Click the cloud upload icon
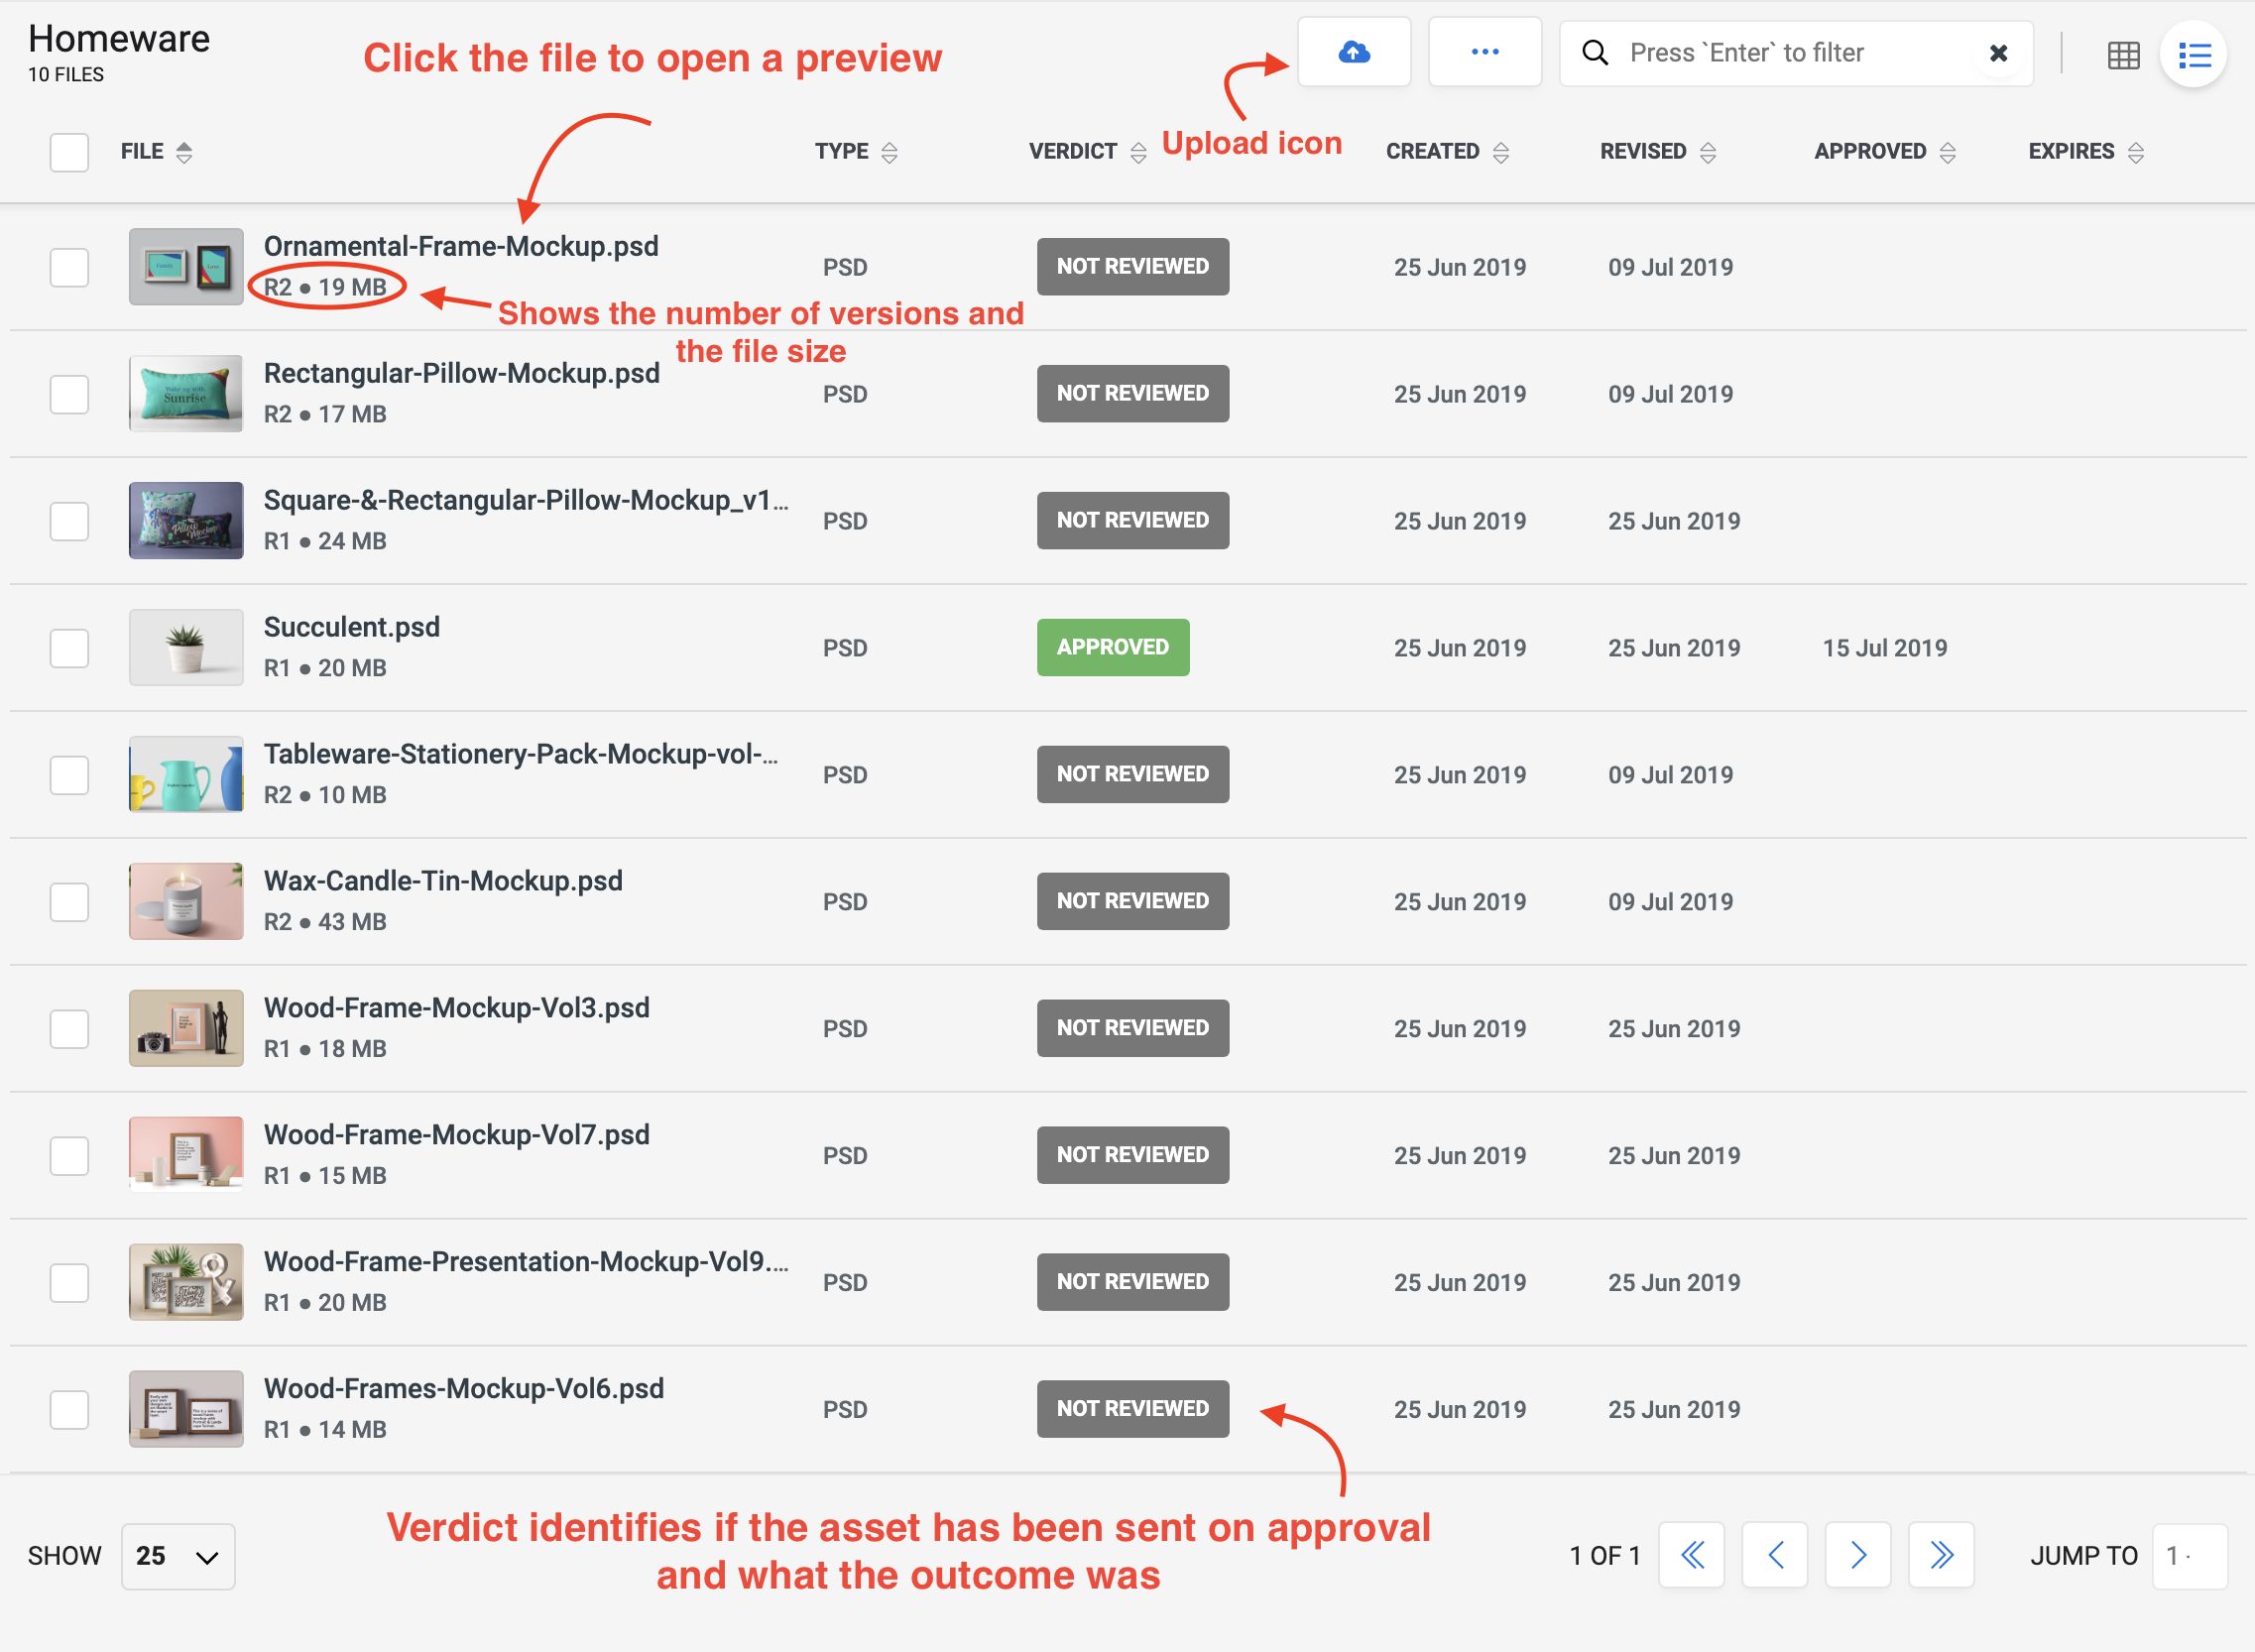The image size is (2255, 1652). [1353, 52]
